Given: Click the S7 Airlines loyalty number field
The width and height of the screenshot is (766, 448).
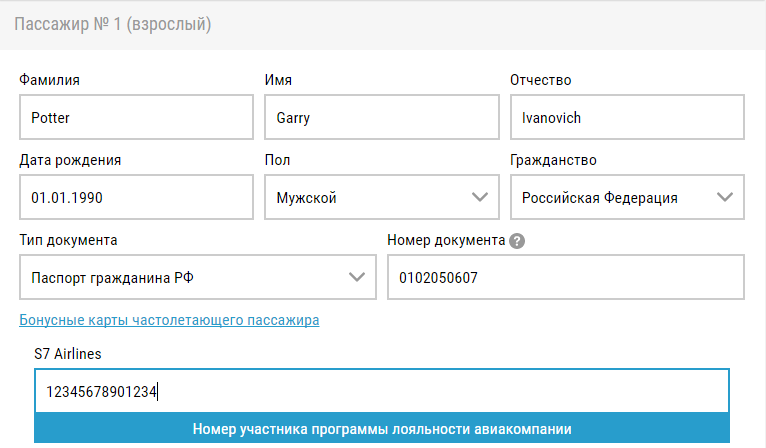Looking at the screenshot, I should click(x=382, y=391).
